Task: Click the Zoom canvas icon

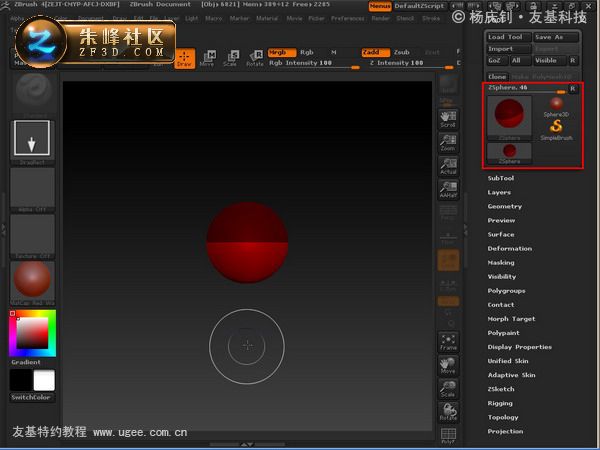Action: pos(448,142)
